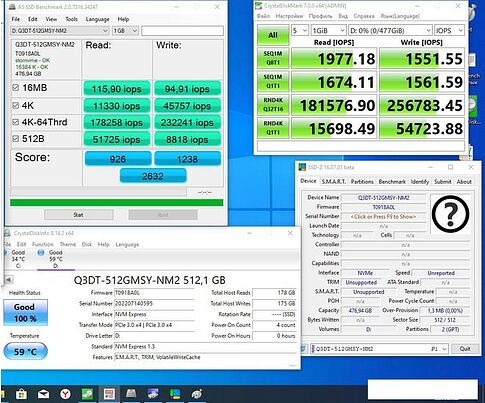Toggle the 16MB test checkbox

point(15,88)
